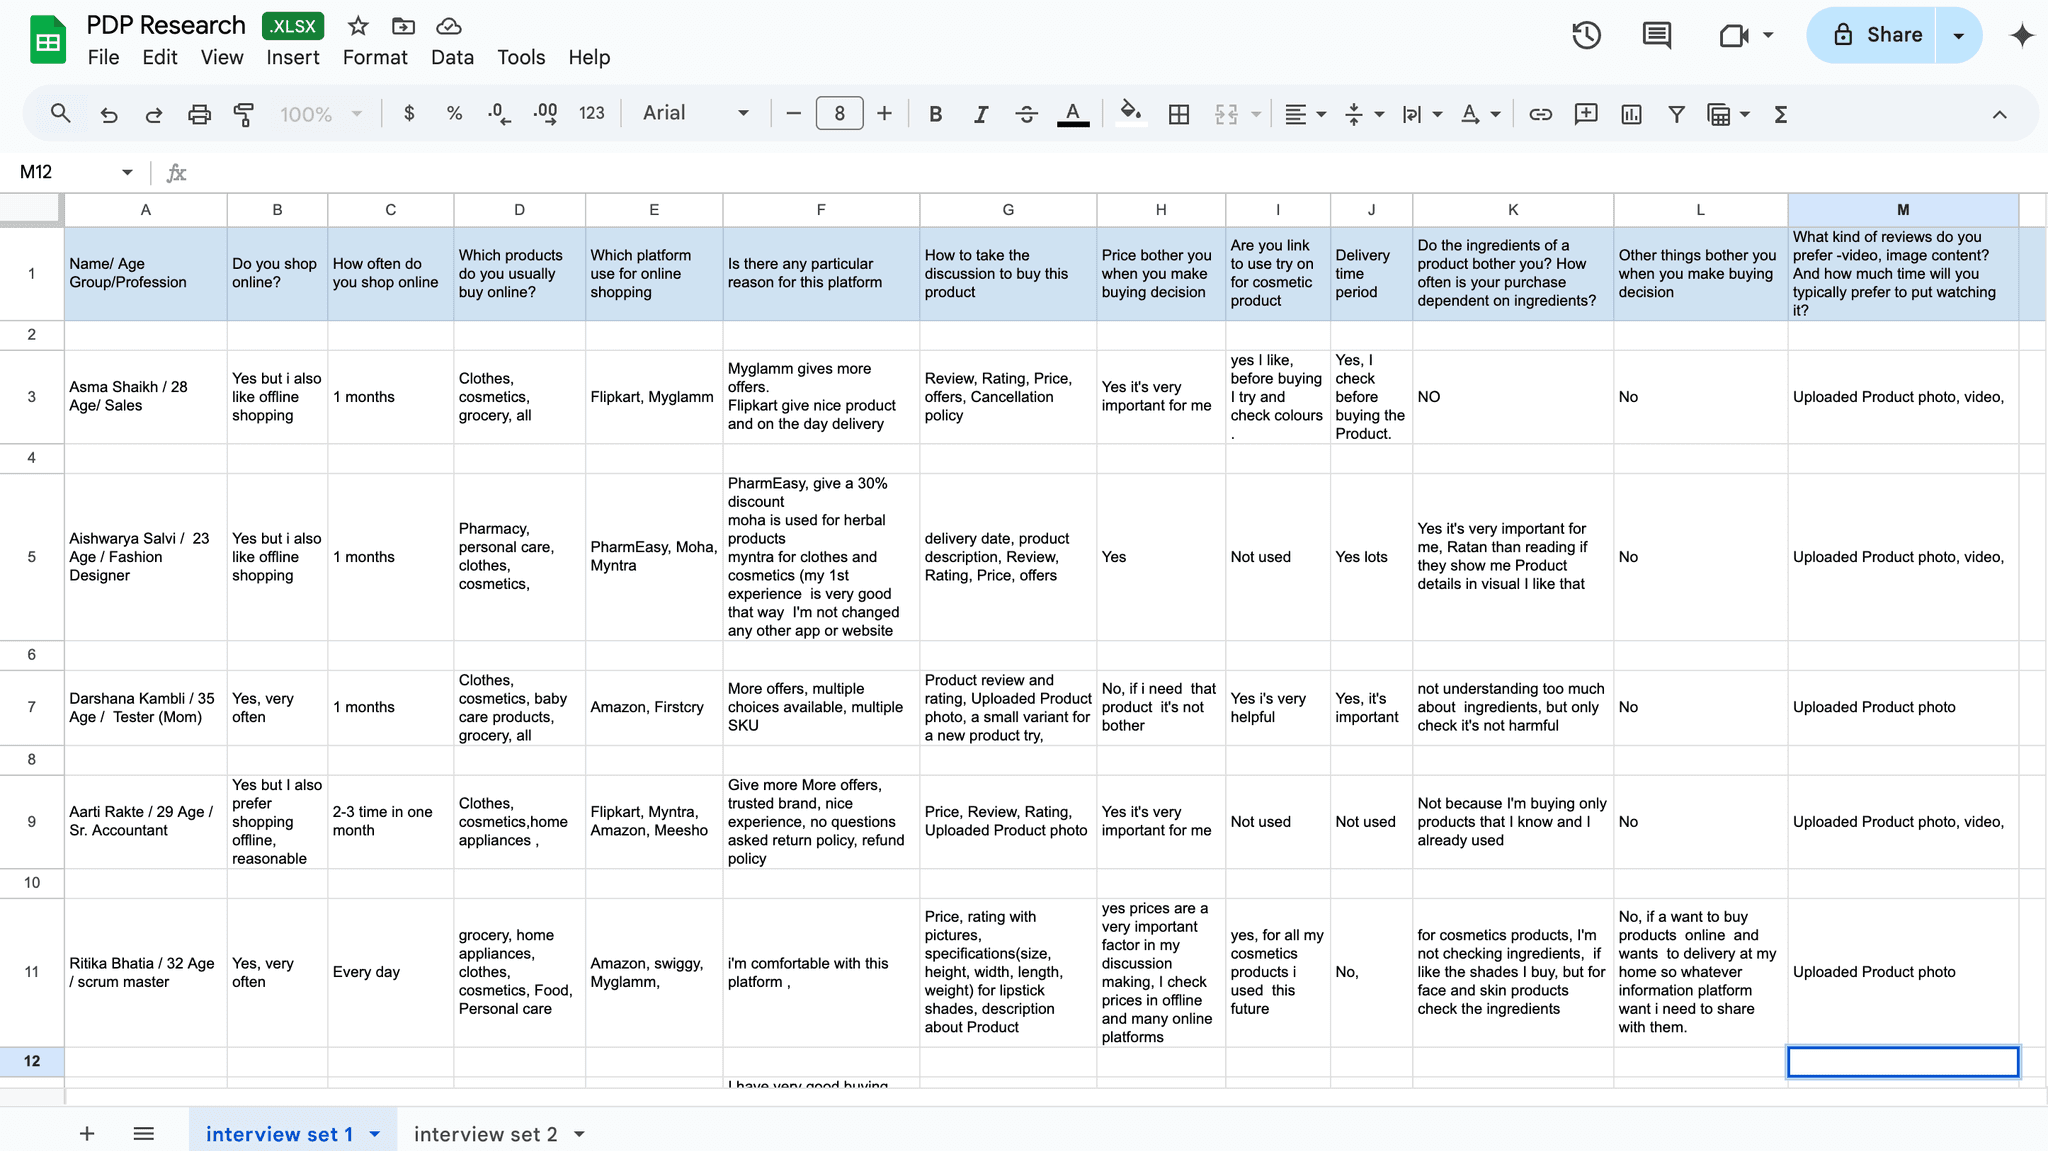Open version history clock icon
Viewport: 2048px width, 1151px height.
(1586, 35)
